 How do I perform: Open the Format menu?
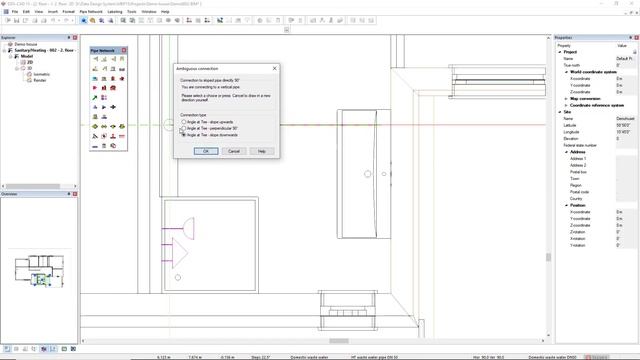[69, 12]
